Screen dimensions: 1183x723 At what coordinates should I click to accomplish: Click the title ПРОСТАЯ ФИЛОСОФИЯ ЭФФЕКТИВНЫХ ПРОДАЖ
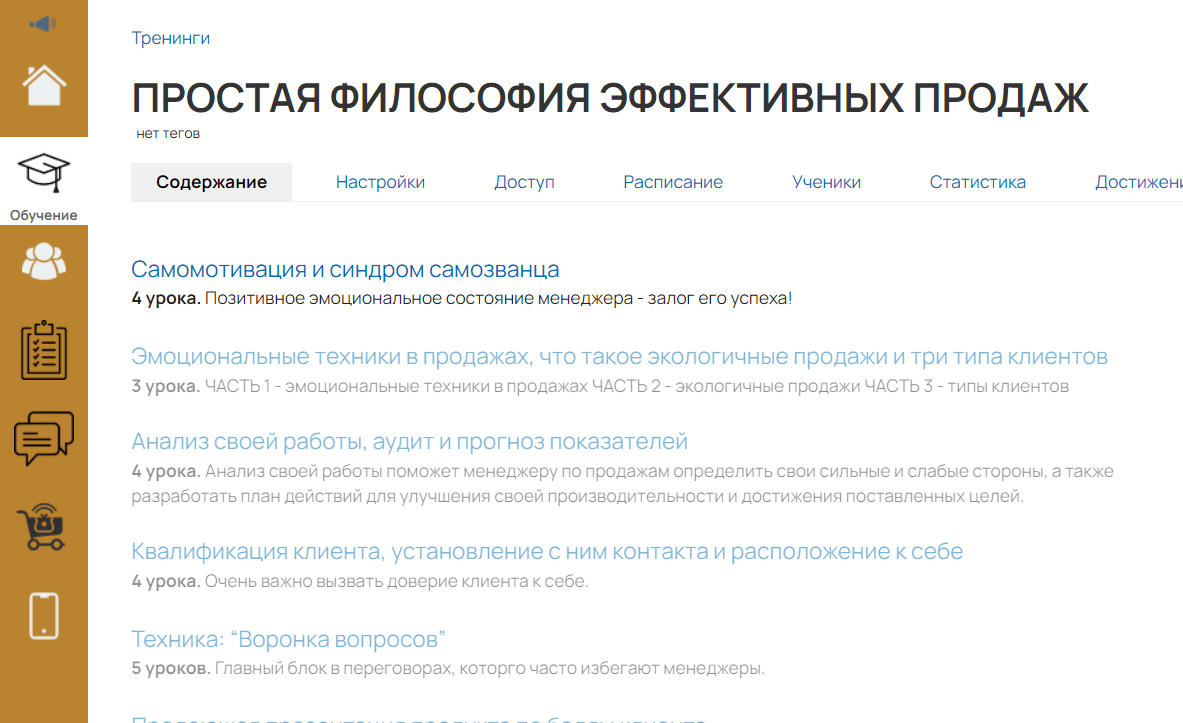point(610,97)
